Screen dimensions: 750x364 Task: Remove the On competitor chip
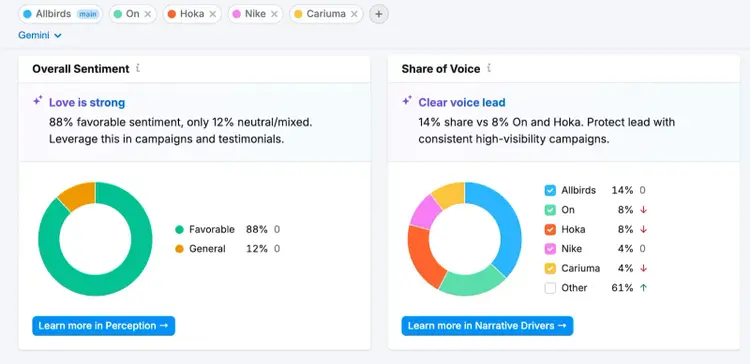click(148, 14)
